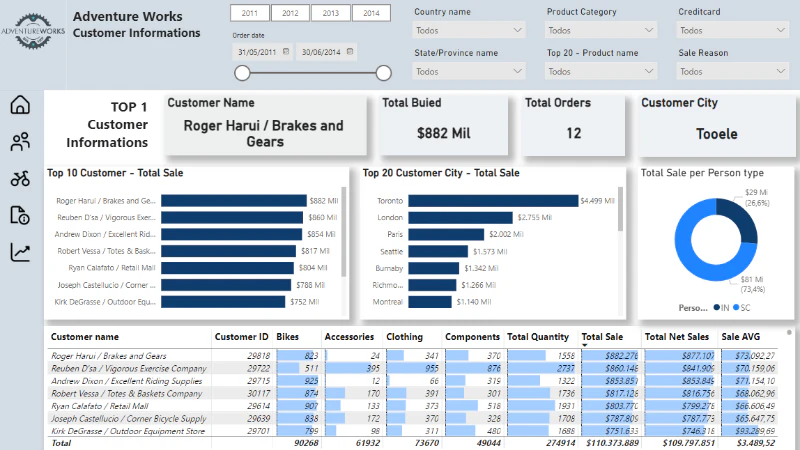Screen dimensions: 800x450
Task: Select Roger Harui / Brakes and Gears table row
Action: (x=413, y=356)
